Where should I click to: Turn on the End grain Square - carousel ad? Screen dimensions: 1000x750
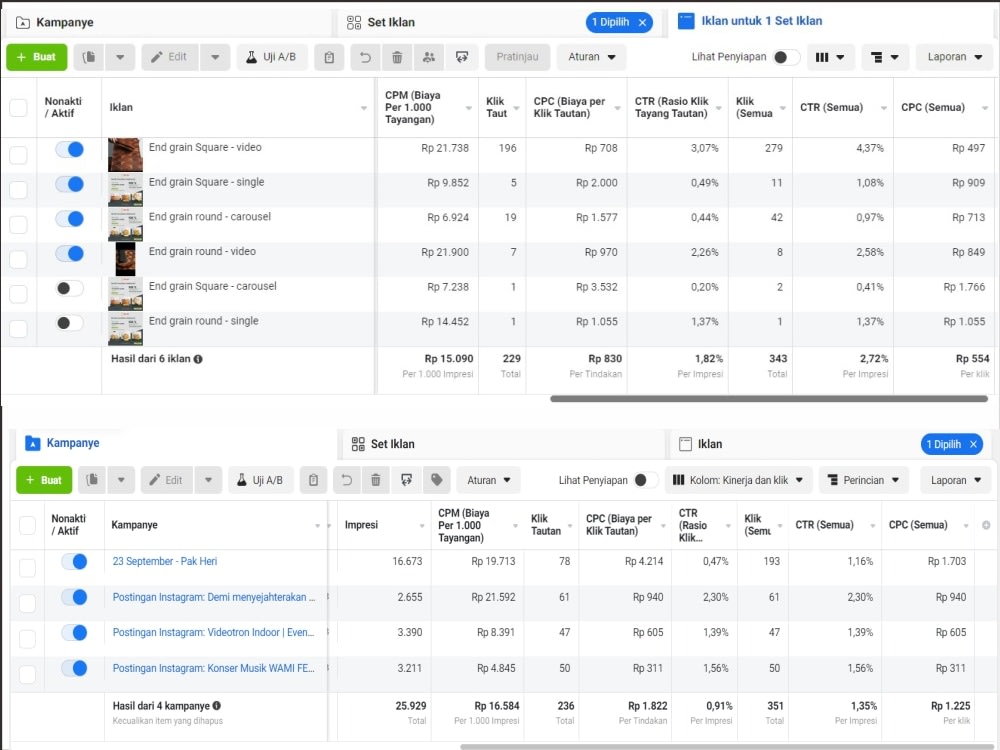pos(70,288)
